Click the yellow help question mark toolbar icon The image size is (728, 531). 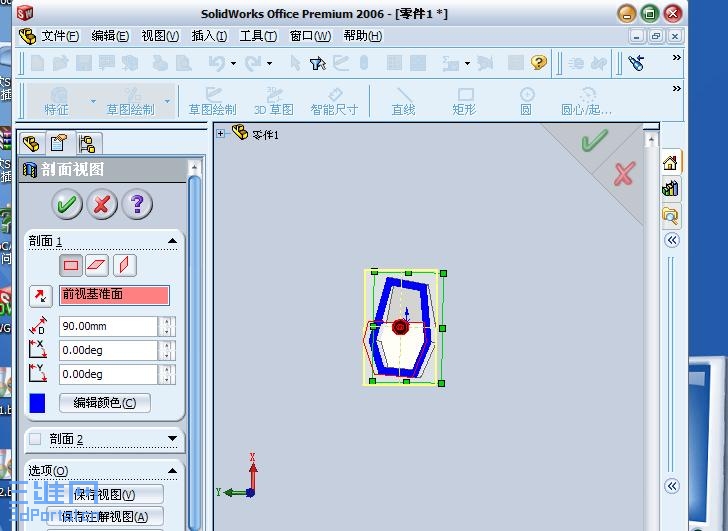[539, 63]
